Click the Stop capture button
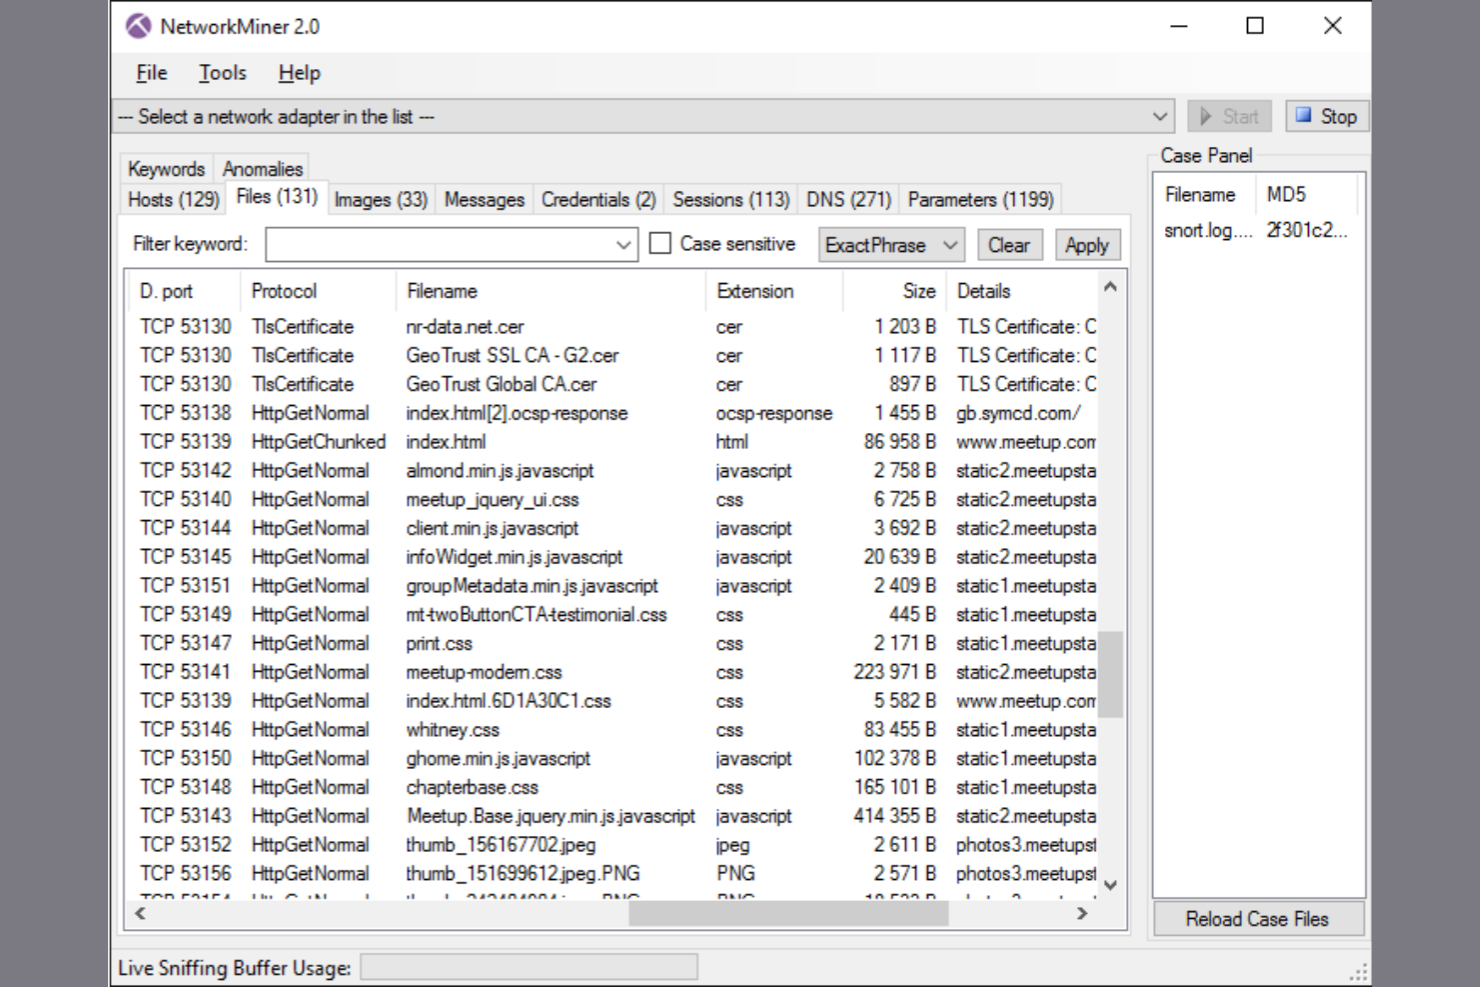The height and width of the screenshot is (987, 1480). pyautogui.click(x=1326, y=117)
